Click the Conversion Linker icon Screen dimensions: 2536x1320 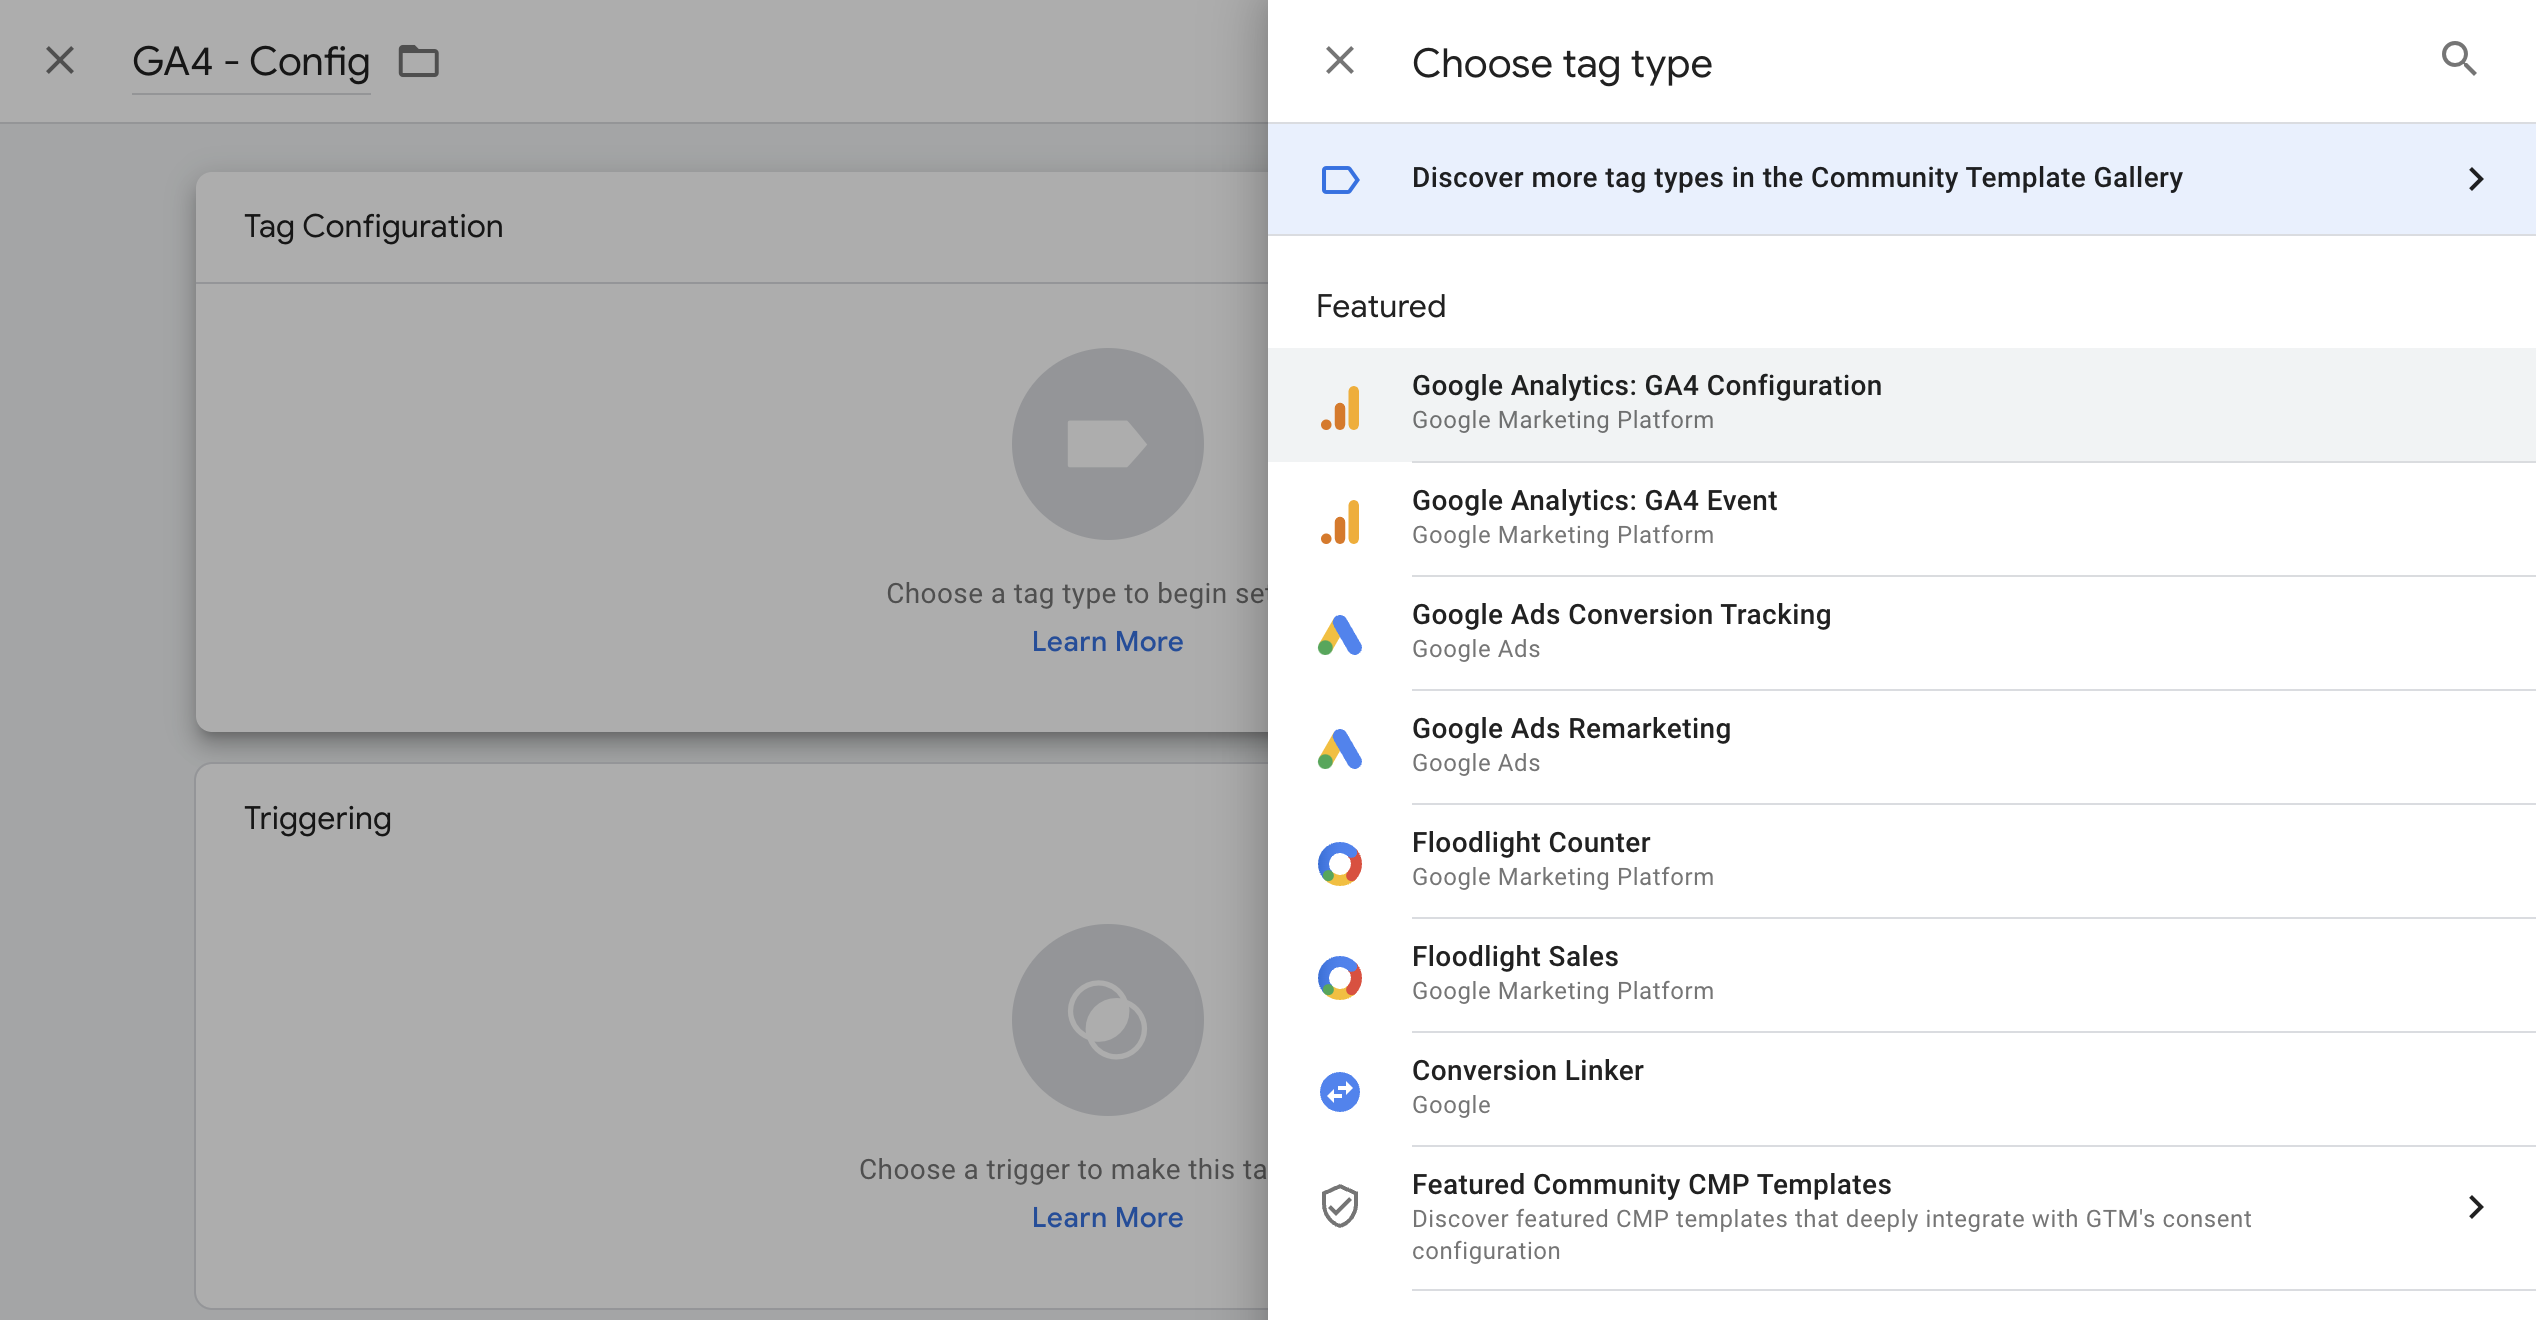pyautogui.click(x=1340, y=1091)
